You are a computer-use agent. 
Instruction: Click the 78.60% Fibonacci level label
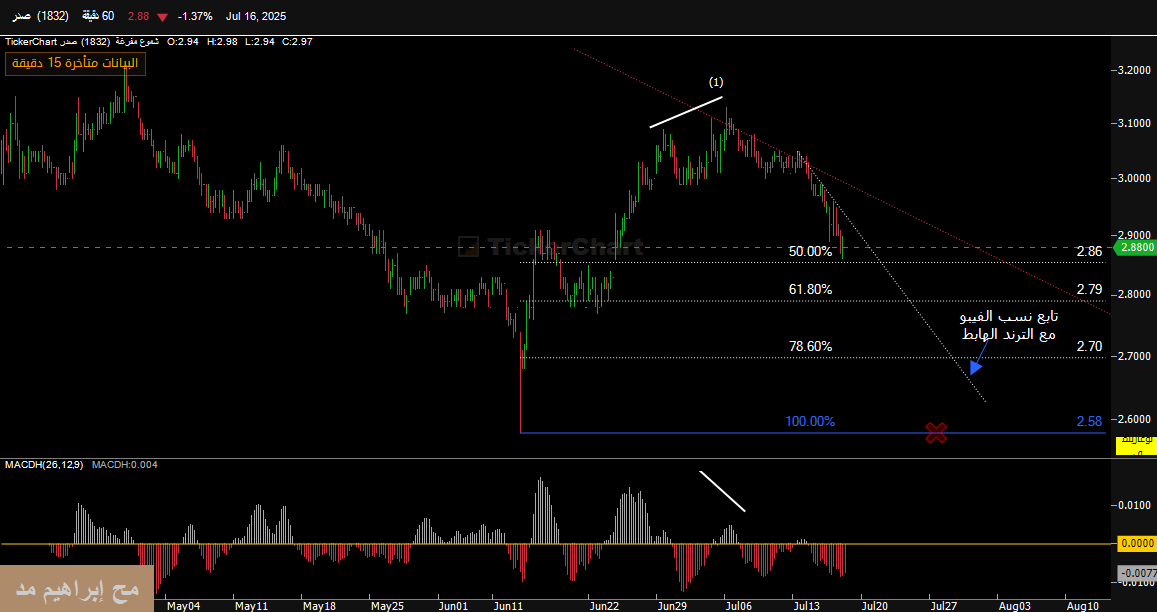[810, 346]
